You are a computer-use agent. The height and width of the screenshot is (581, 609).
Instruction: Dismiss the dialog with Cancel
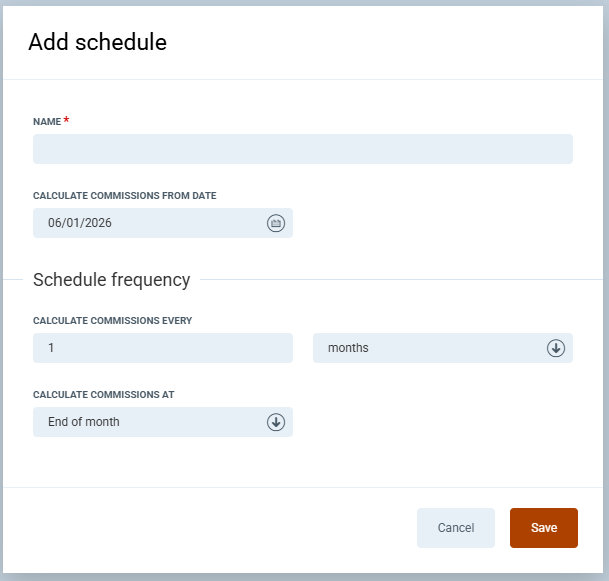click(x=456, y=528)
